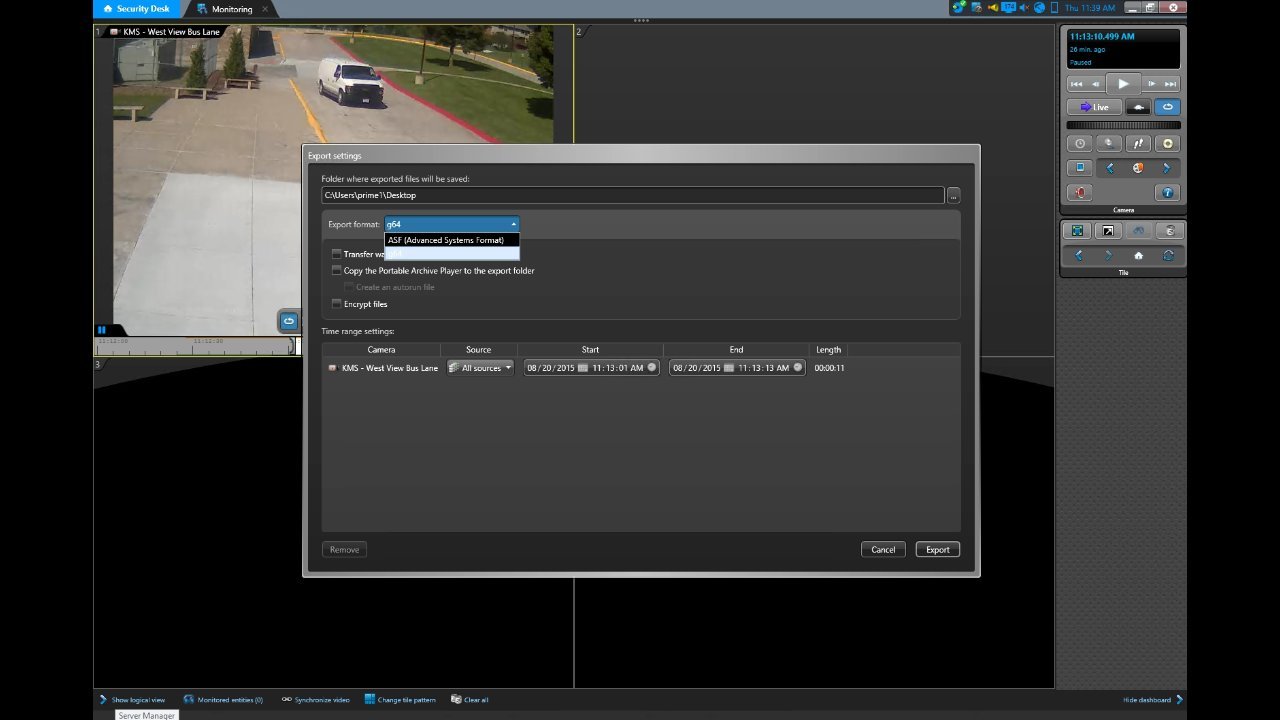The height and width of the screenshot is (720, 1280).
Task: Cancel the Export settings dialog
Action: click(x=883, y=549)
